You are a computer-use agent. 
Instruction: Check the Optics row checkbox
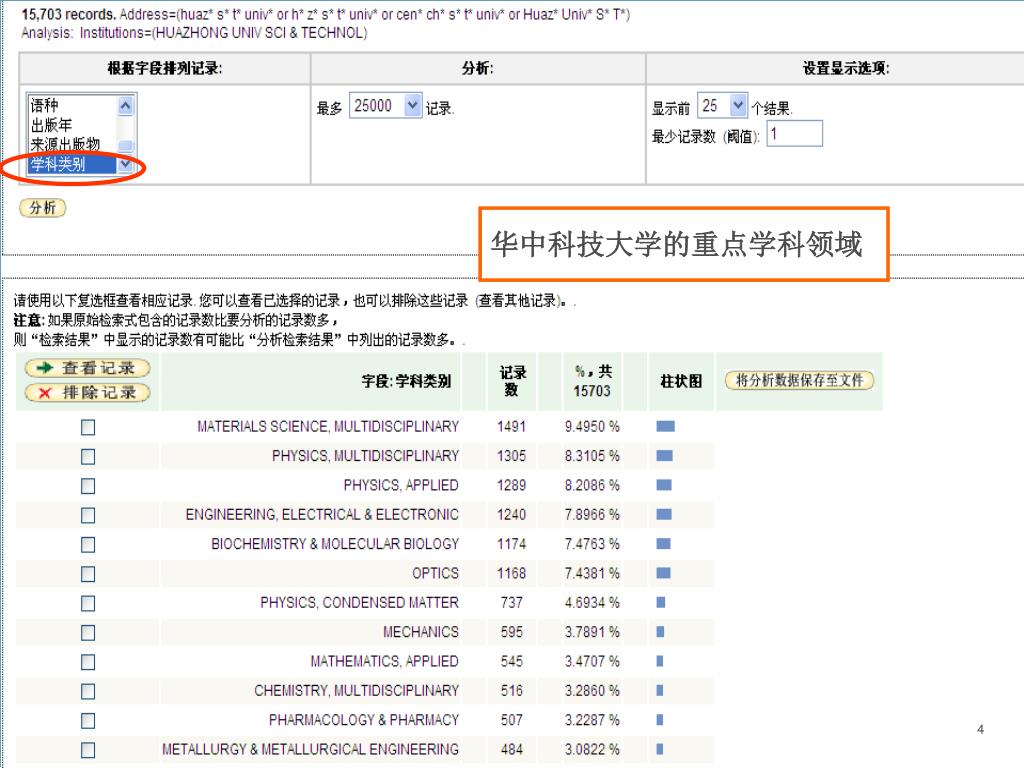click(x=88, y=574)
